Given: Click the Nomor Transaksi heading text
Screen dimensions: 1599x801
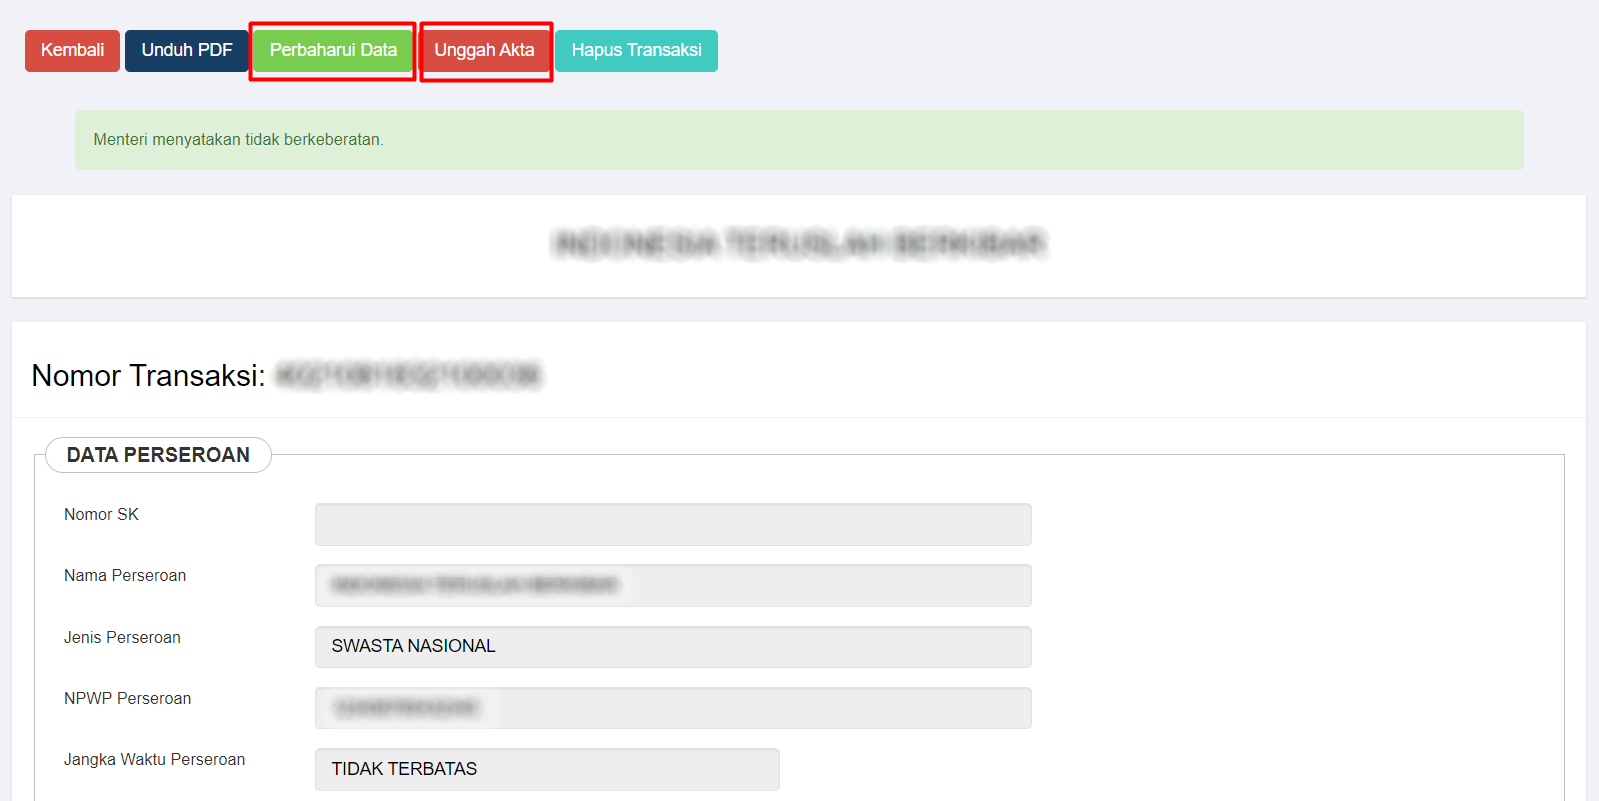Looking at the screenshot, I should pyautogui.click(x=148, y=375).
